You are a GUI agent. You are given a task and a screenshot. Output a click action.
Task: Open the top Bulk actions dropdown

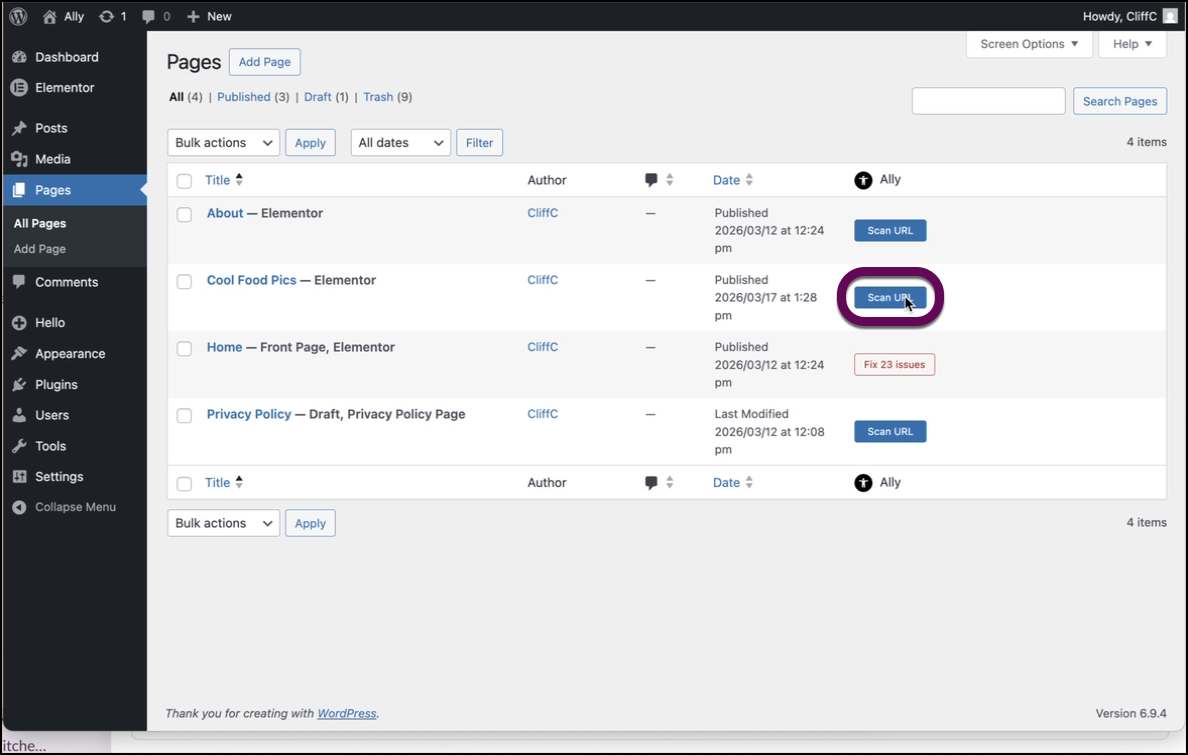(223, 143)
